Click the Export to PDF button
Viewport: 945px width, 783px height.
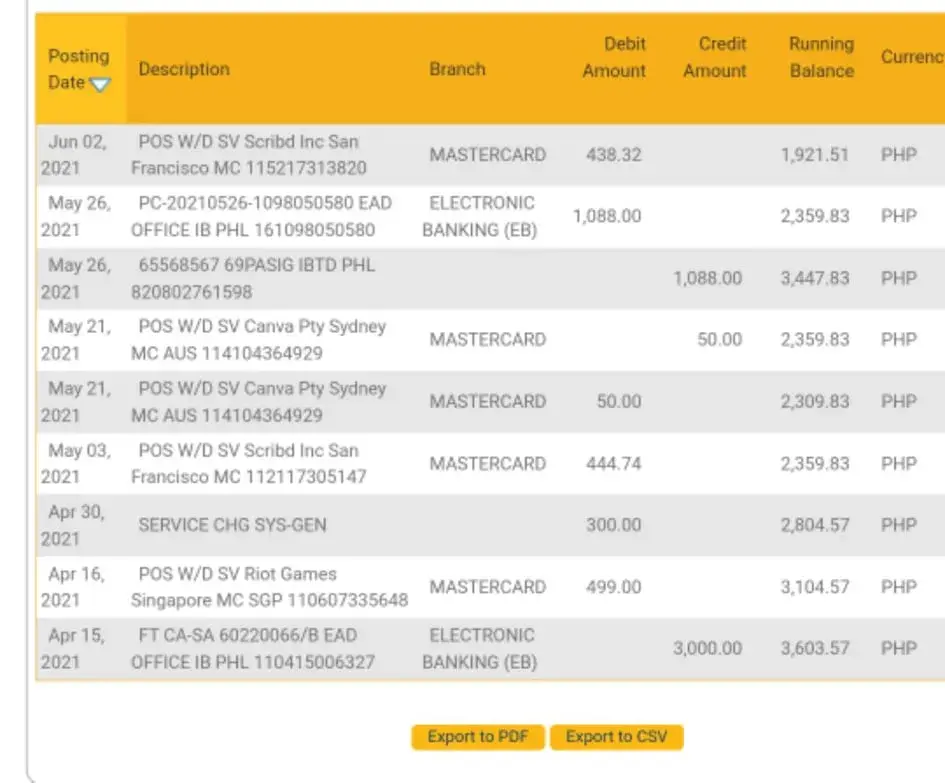pos(477,737)
